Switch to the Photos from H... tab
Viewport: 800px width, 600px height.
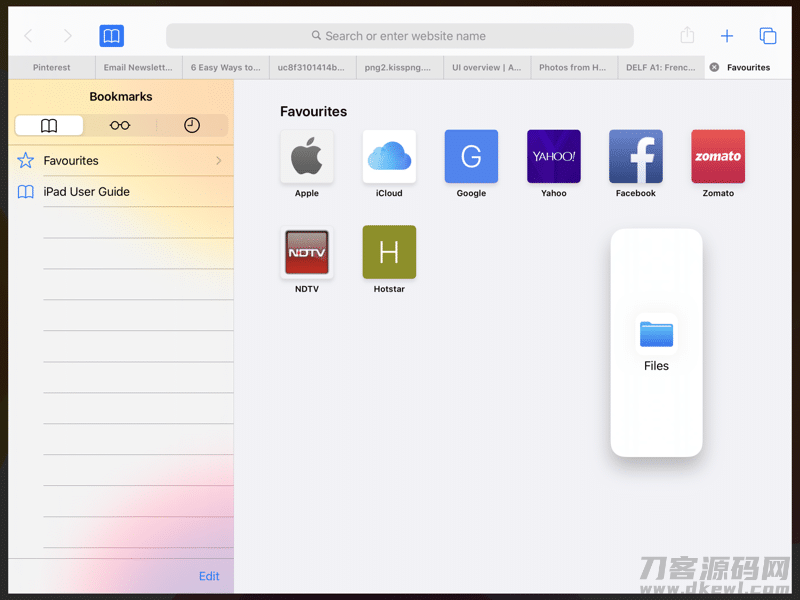click(573, 67)
